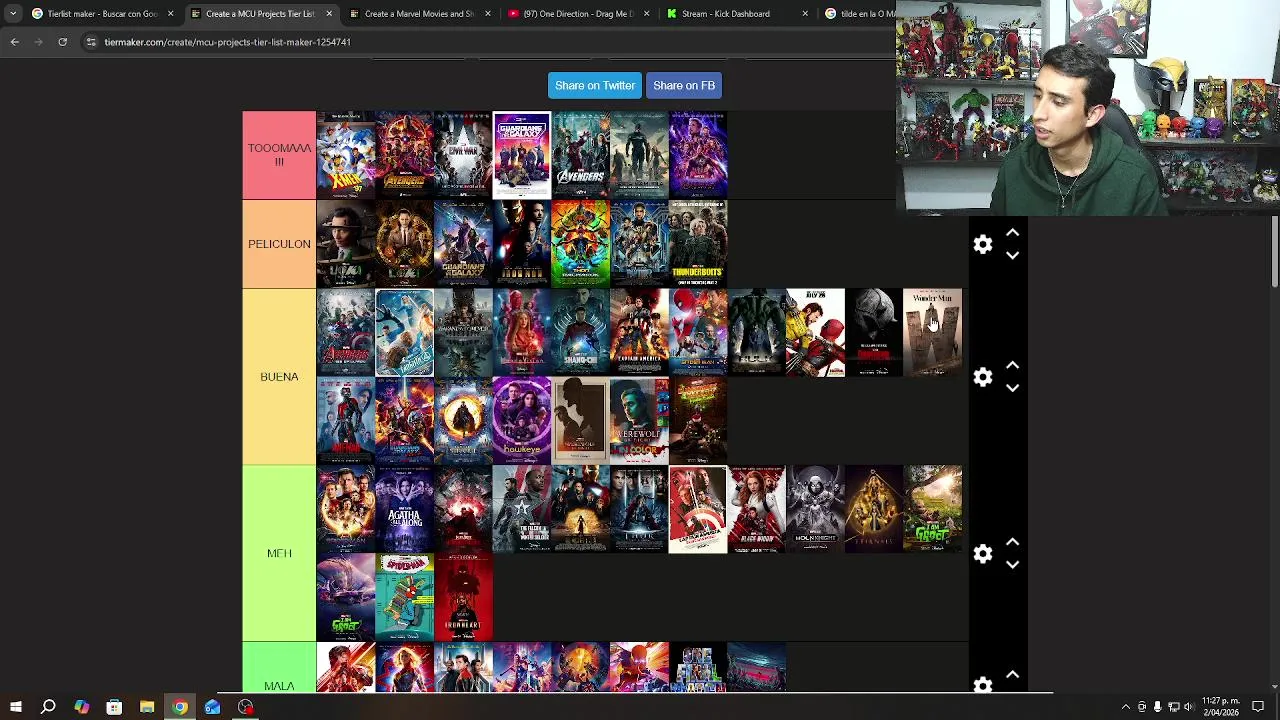
Task: Select the BUENA tier label
Action: coord(279,377)
